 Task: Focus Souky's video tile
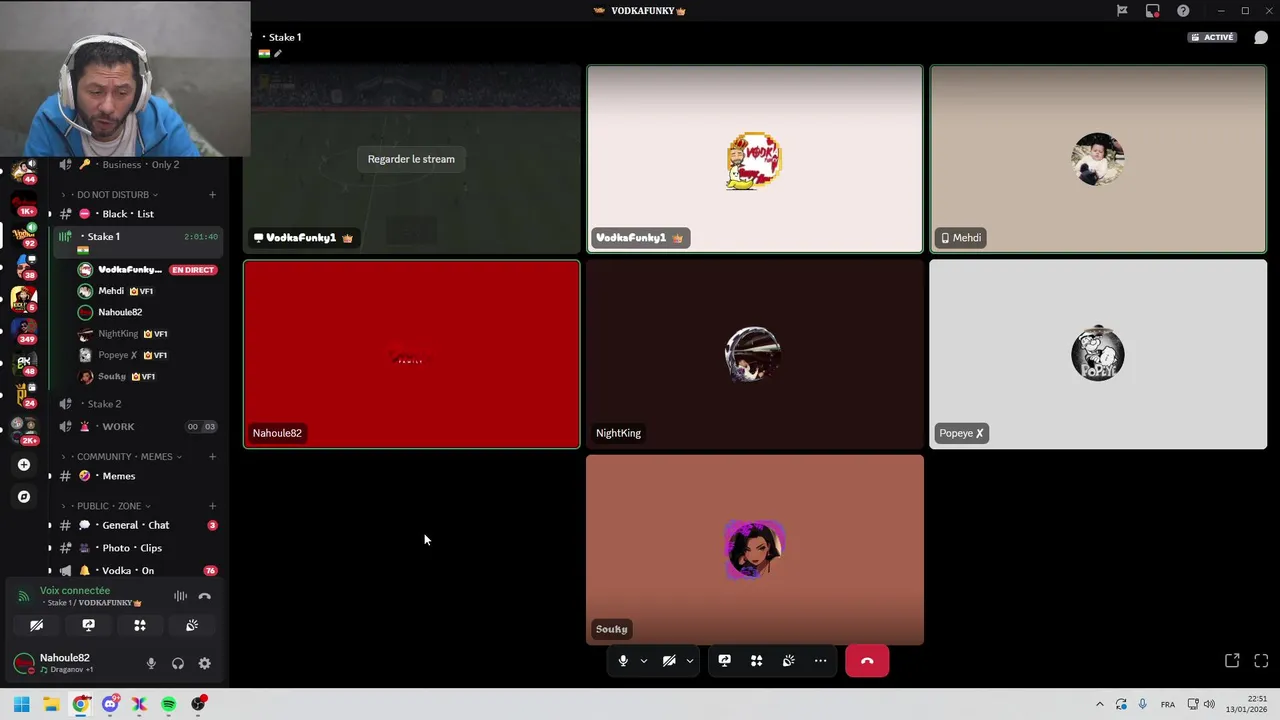[755, 550]
